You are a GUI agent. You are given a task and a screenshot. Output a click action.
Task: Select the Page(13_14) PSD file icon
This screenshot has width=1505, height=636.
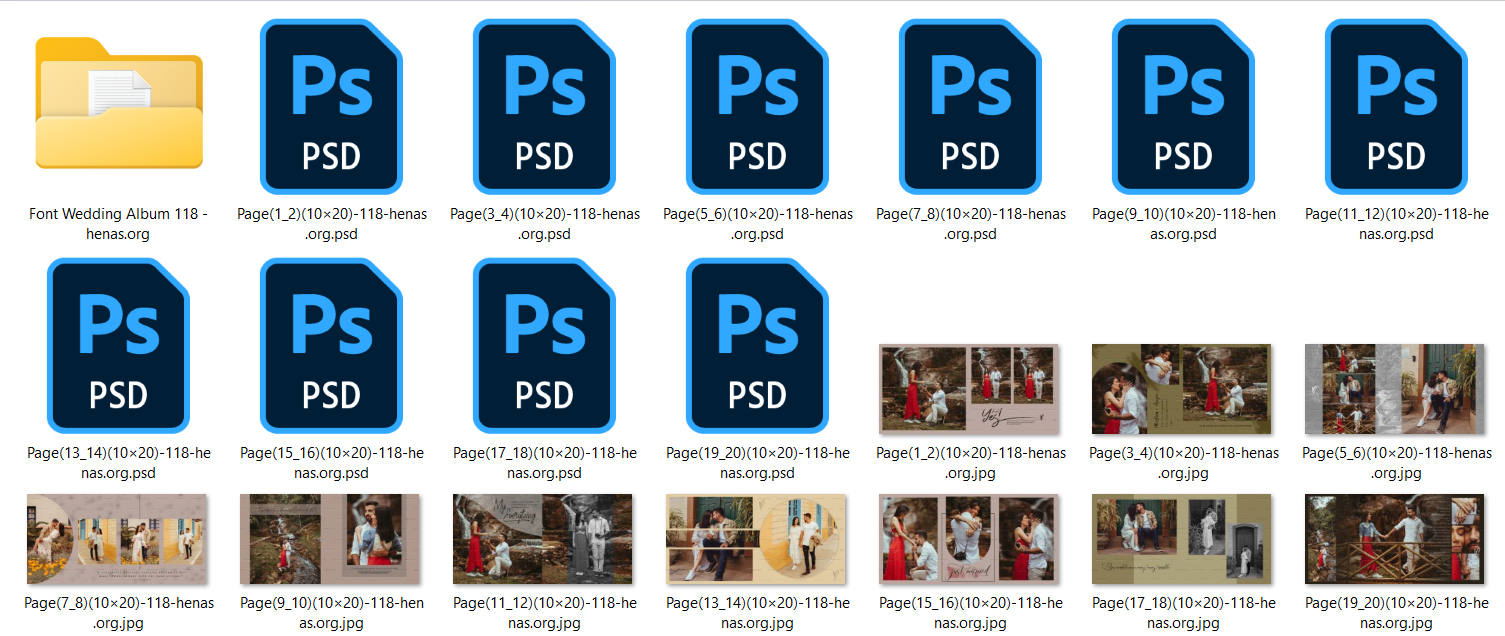pos(118,345)
